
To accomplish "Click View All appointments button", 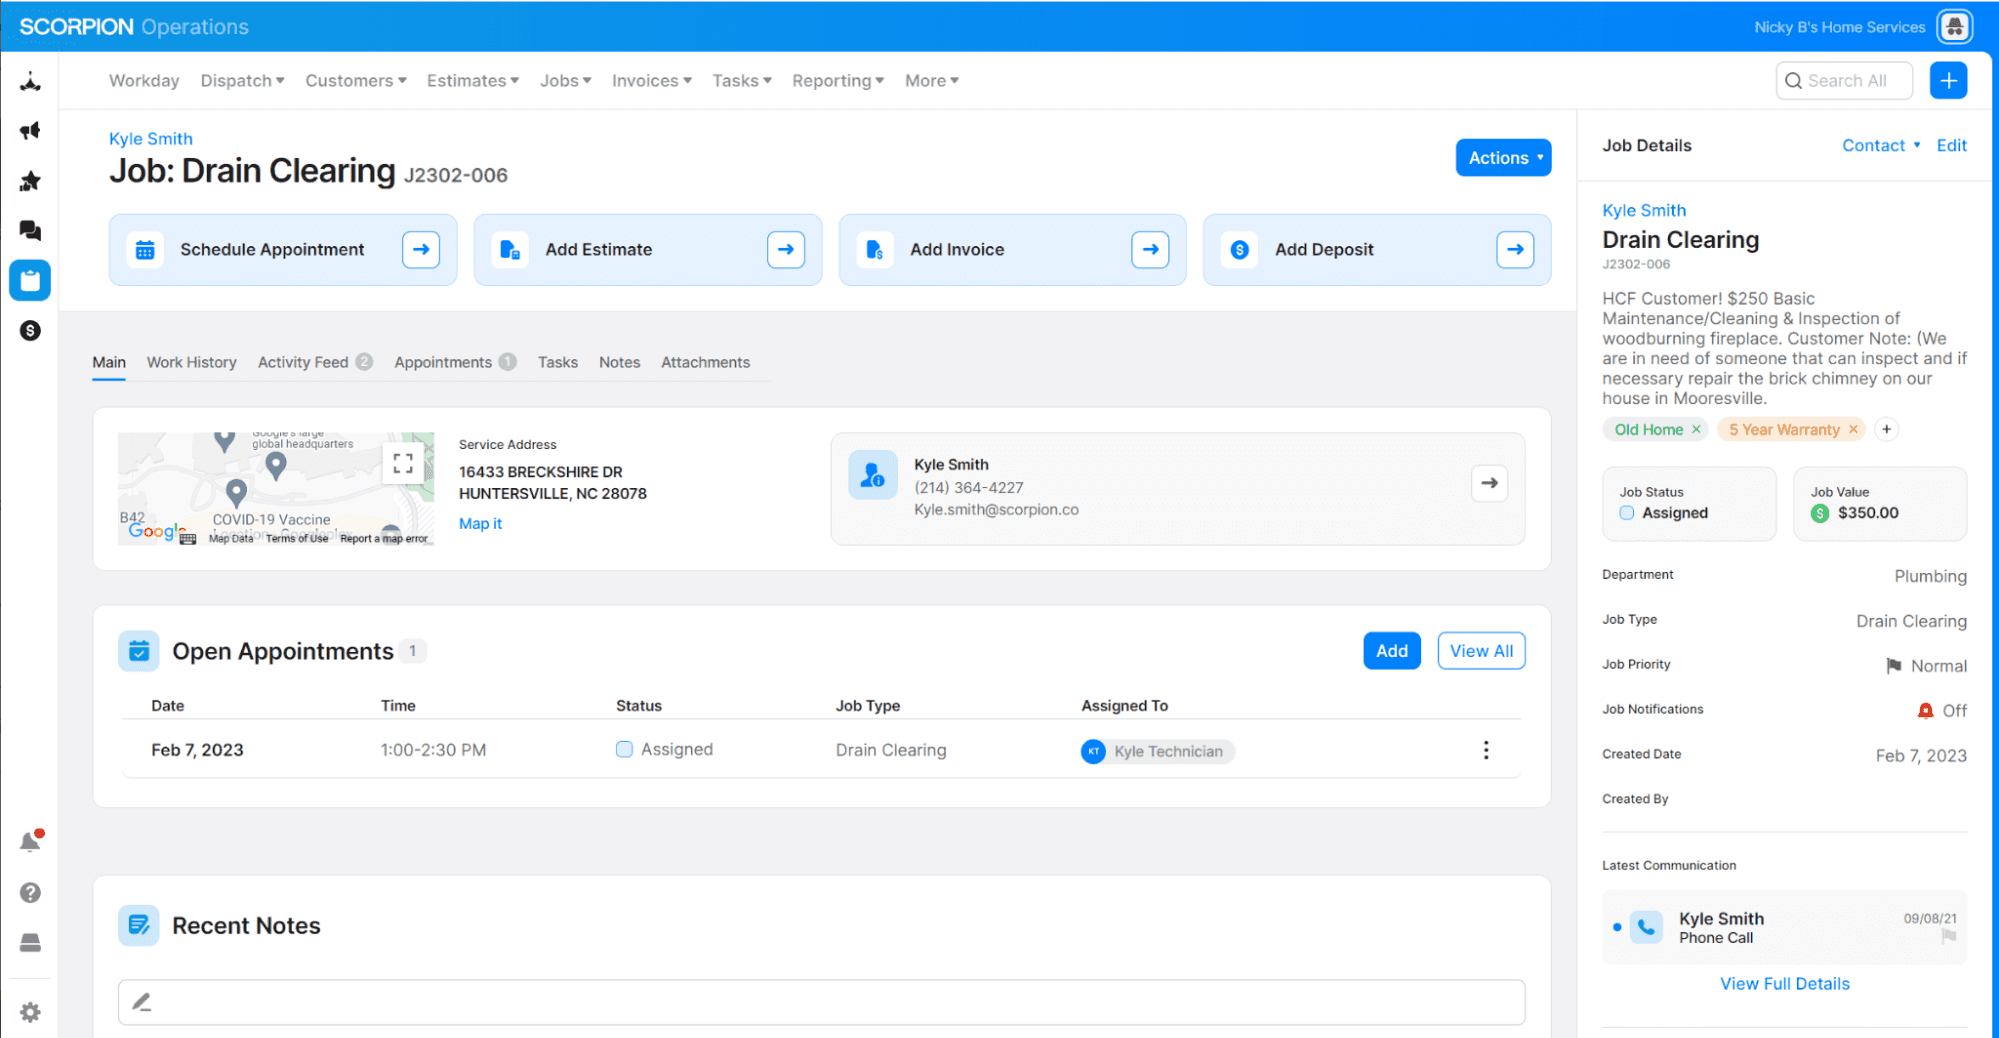I will (1480, 651).
